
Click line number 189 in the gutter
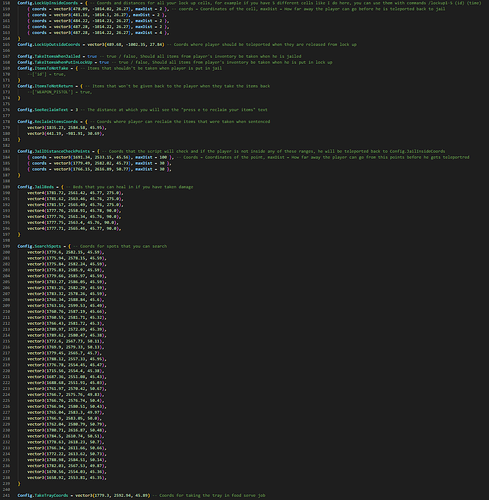pos(6,187)
